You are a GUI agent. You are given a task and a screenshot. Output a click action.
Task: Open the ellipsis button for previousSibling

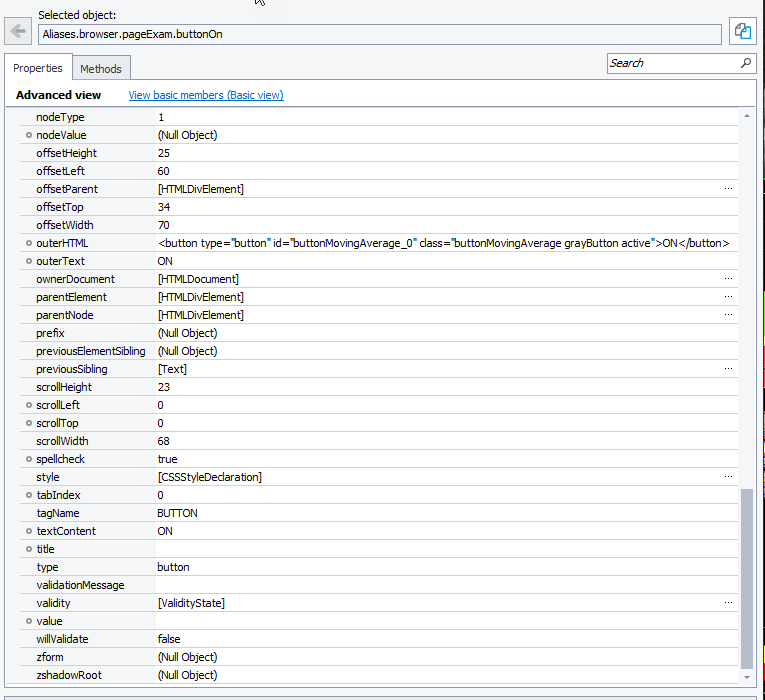coord(728,369)
